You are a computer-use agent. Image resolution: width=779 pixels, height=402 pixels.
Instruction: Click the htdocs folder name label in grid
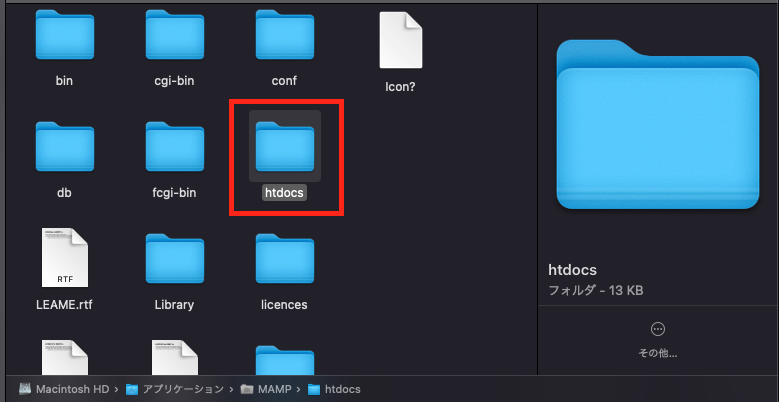[x=284, y=193]
